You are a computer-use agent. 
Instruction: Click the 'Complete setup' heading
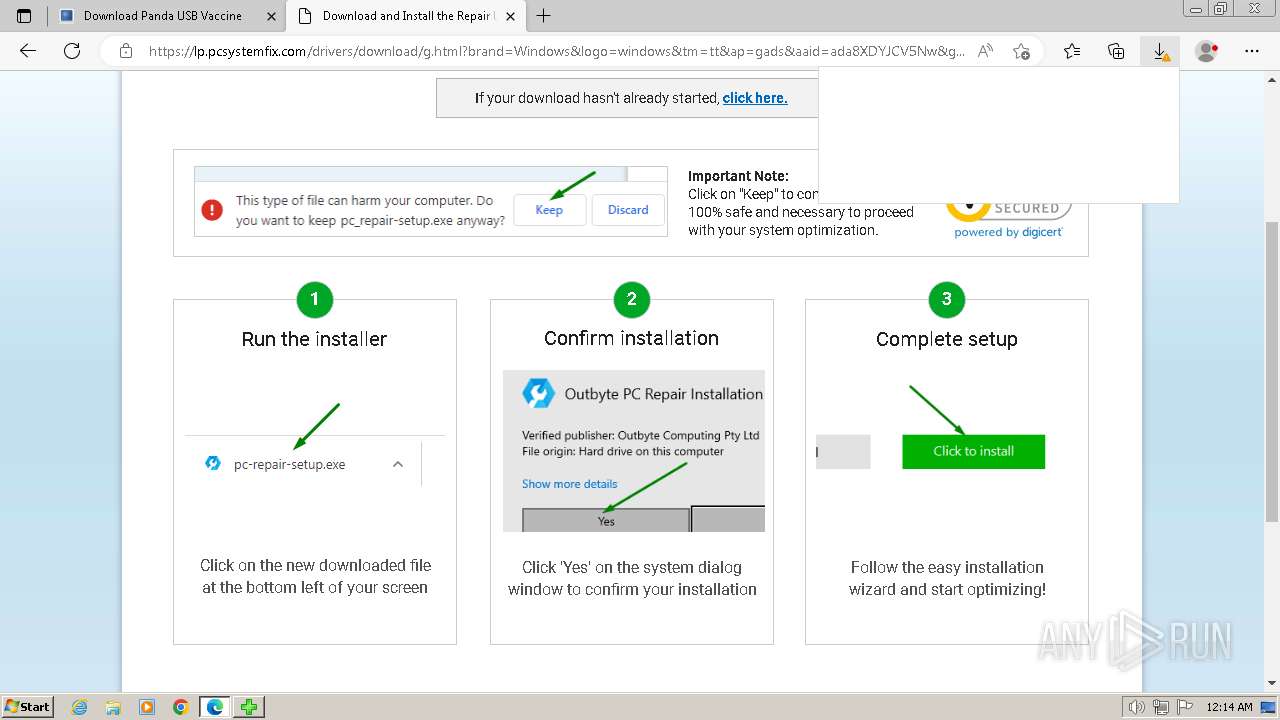[x=946, y=339]
